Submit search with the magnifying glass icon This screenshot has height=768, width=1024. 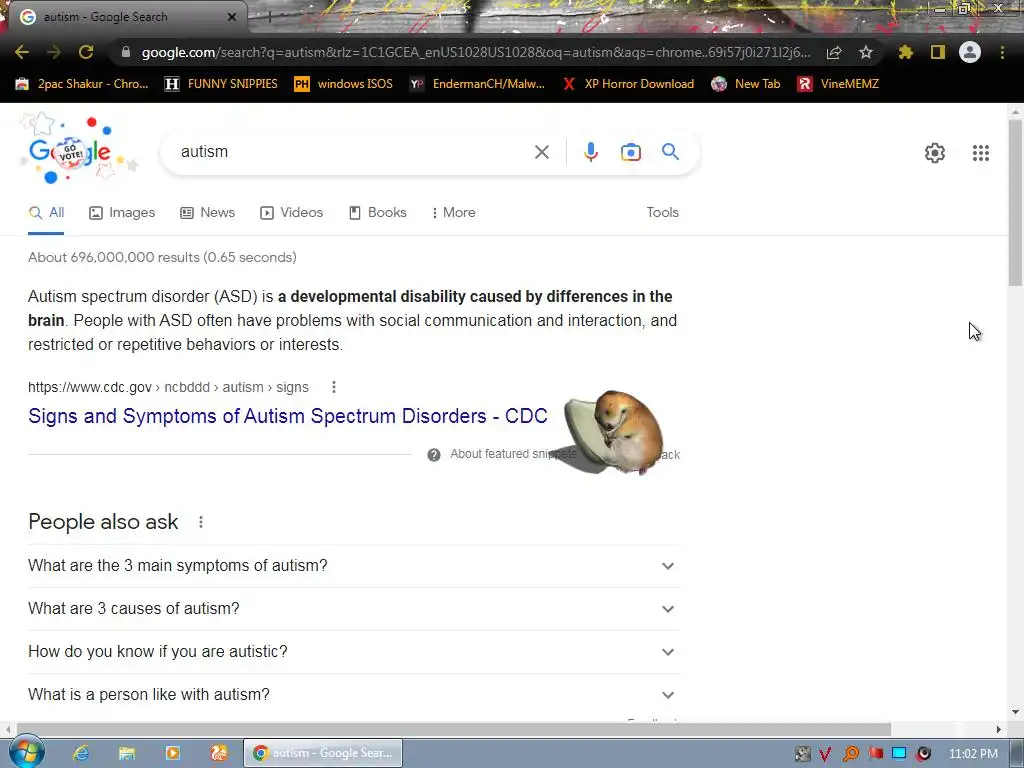[x=670, y=152]
